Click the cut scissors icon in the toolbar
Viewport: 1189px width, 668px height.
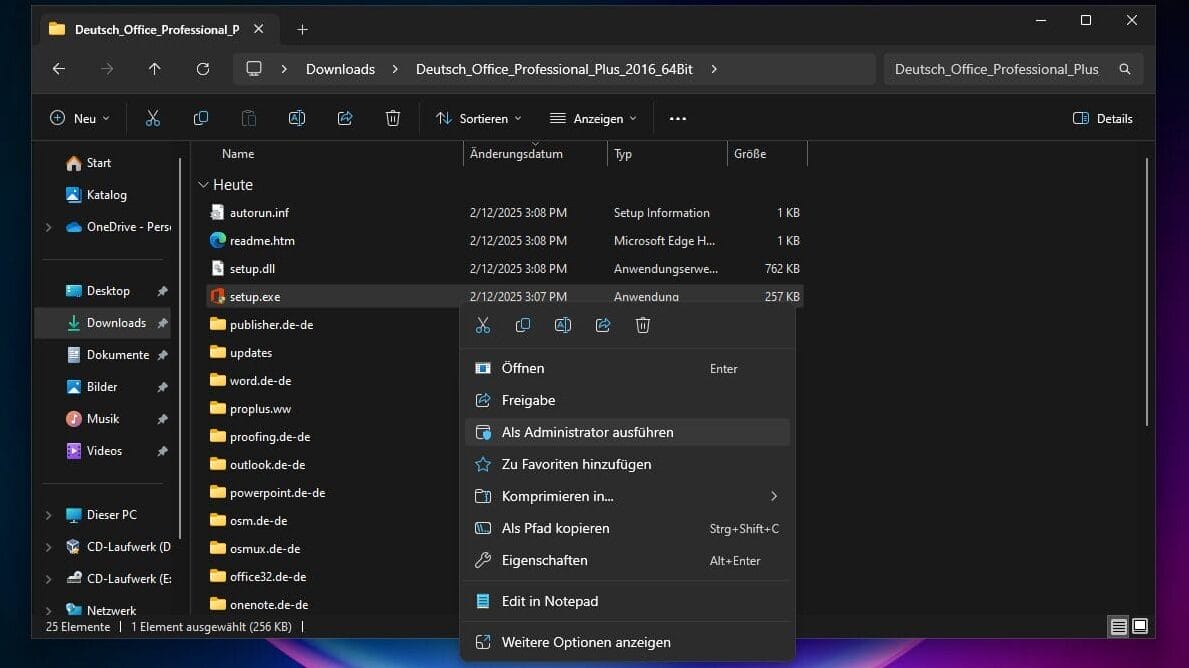click(x=153, y=118)
